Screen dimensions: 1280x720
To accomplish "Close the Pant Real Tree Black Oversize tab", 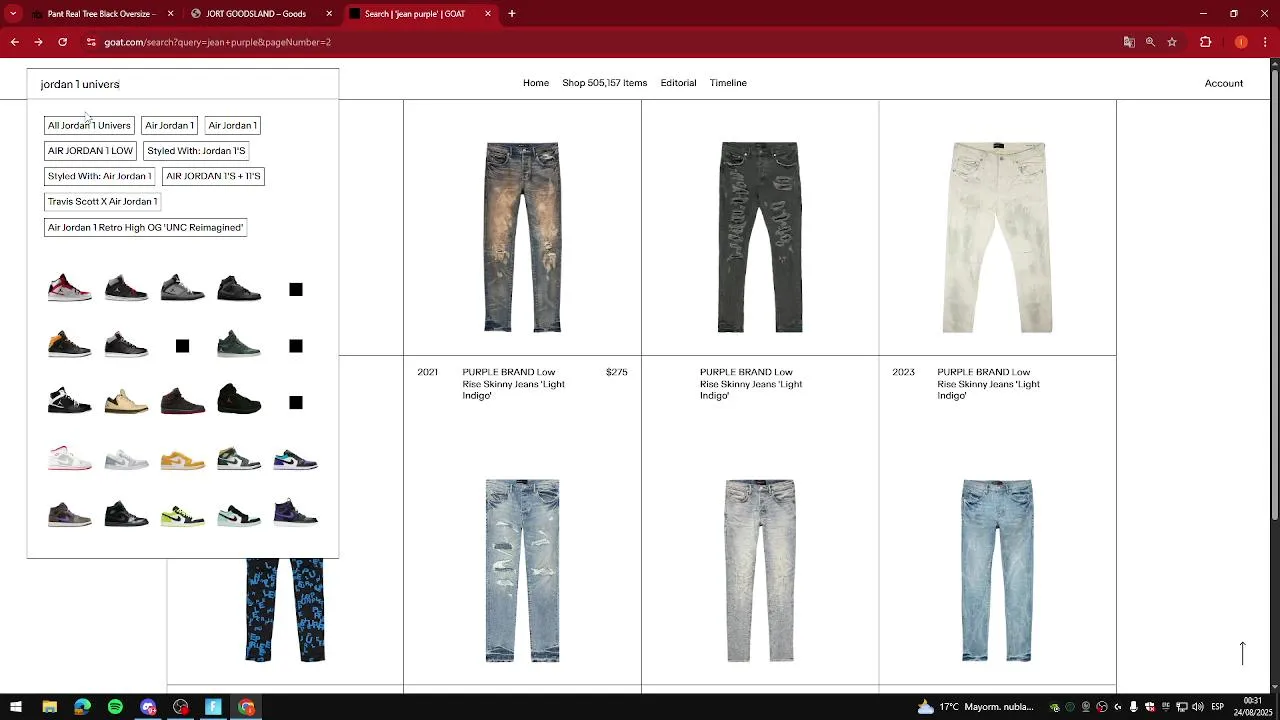I will tap(171, 14).
